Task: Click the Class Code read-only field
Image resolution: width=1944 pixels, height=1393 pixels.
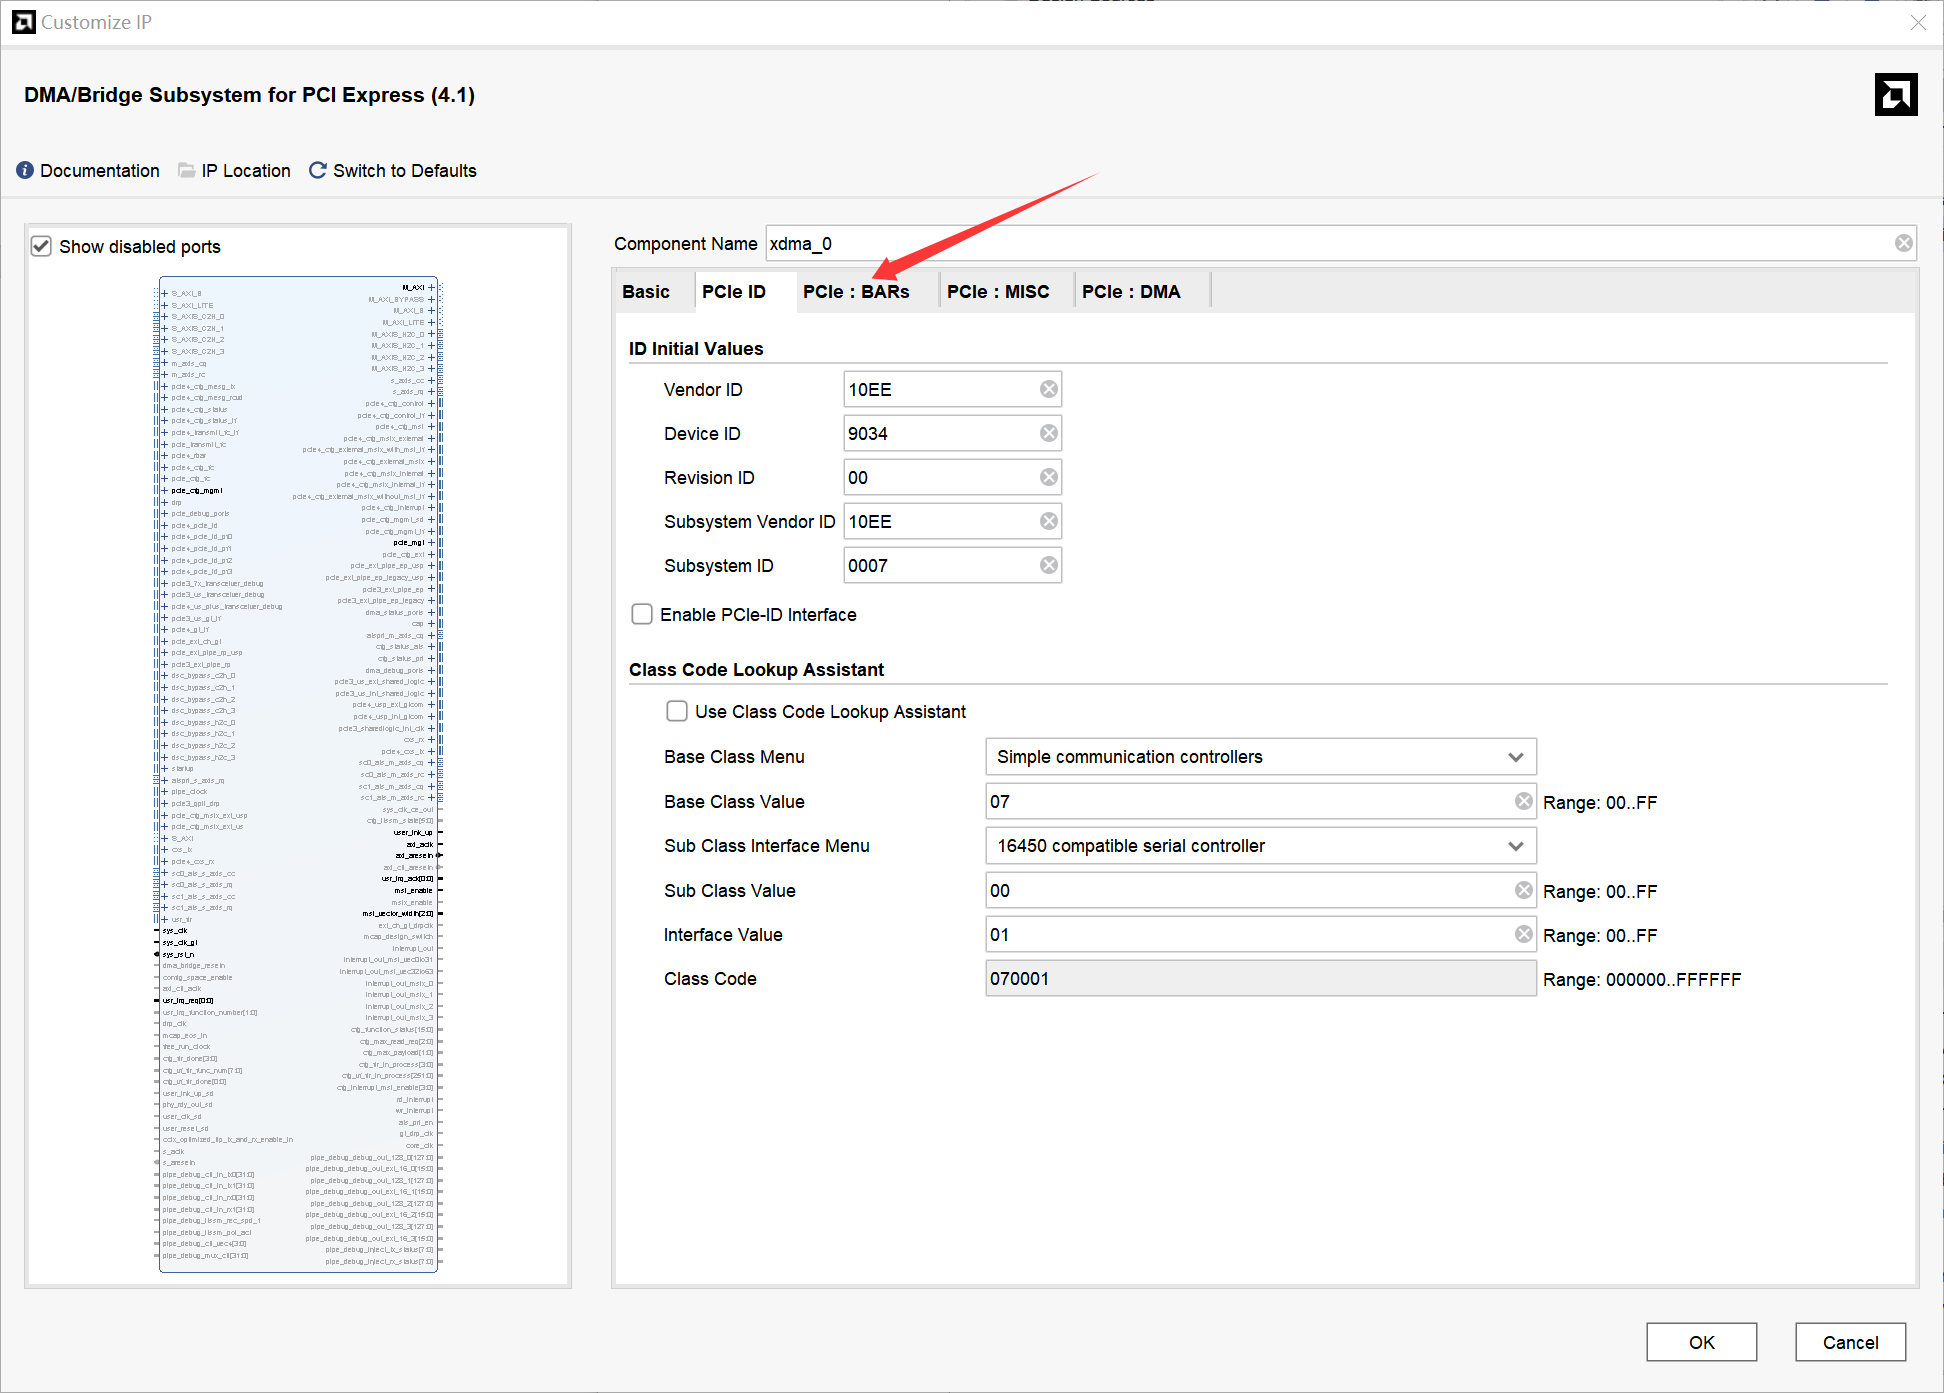Action: 1261,978
